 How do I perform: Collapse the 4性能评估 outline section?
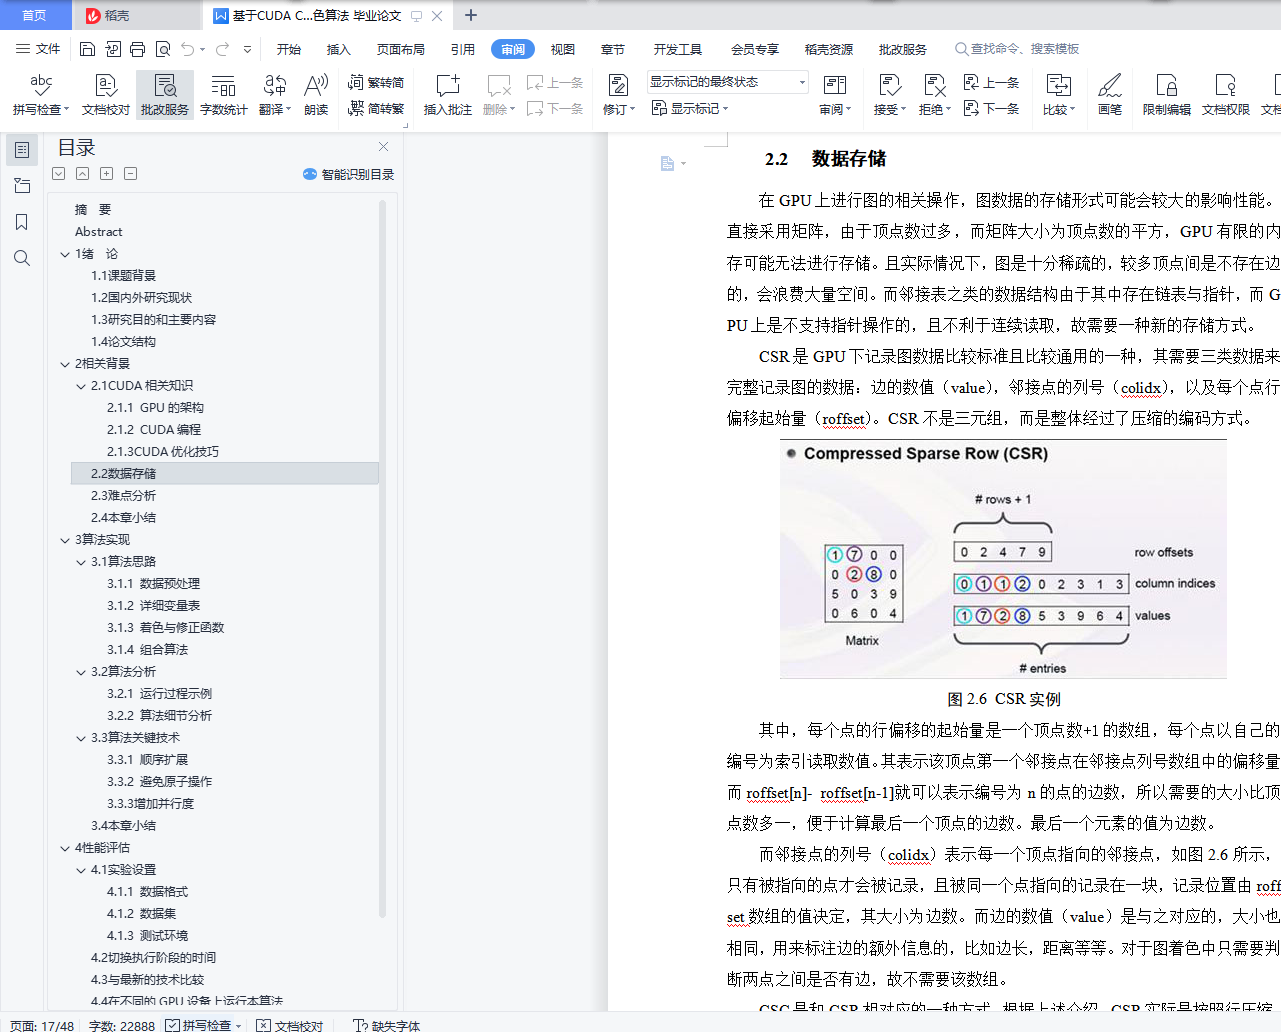(65, 848)
